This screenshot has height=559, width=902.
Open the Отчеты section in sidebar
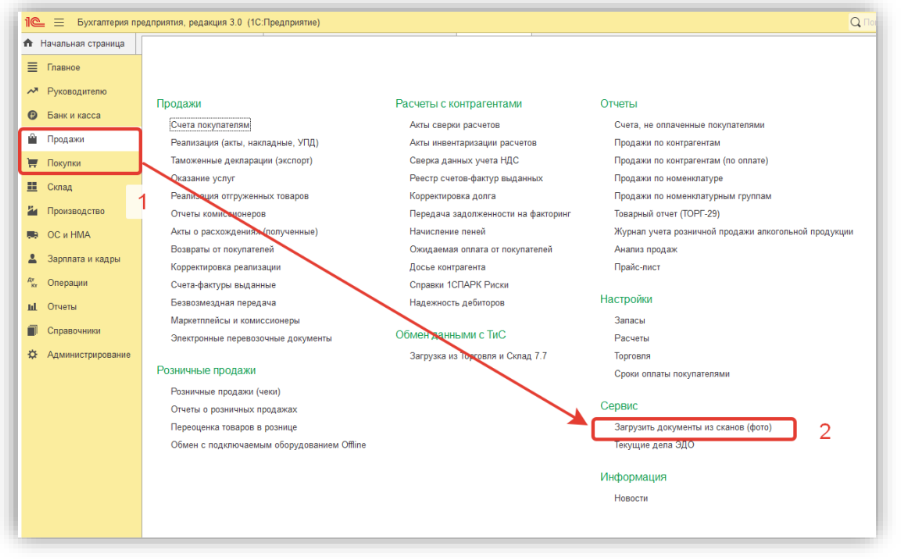62,307
